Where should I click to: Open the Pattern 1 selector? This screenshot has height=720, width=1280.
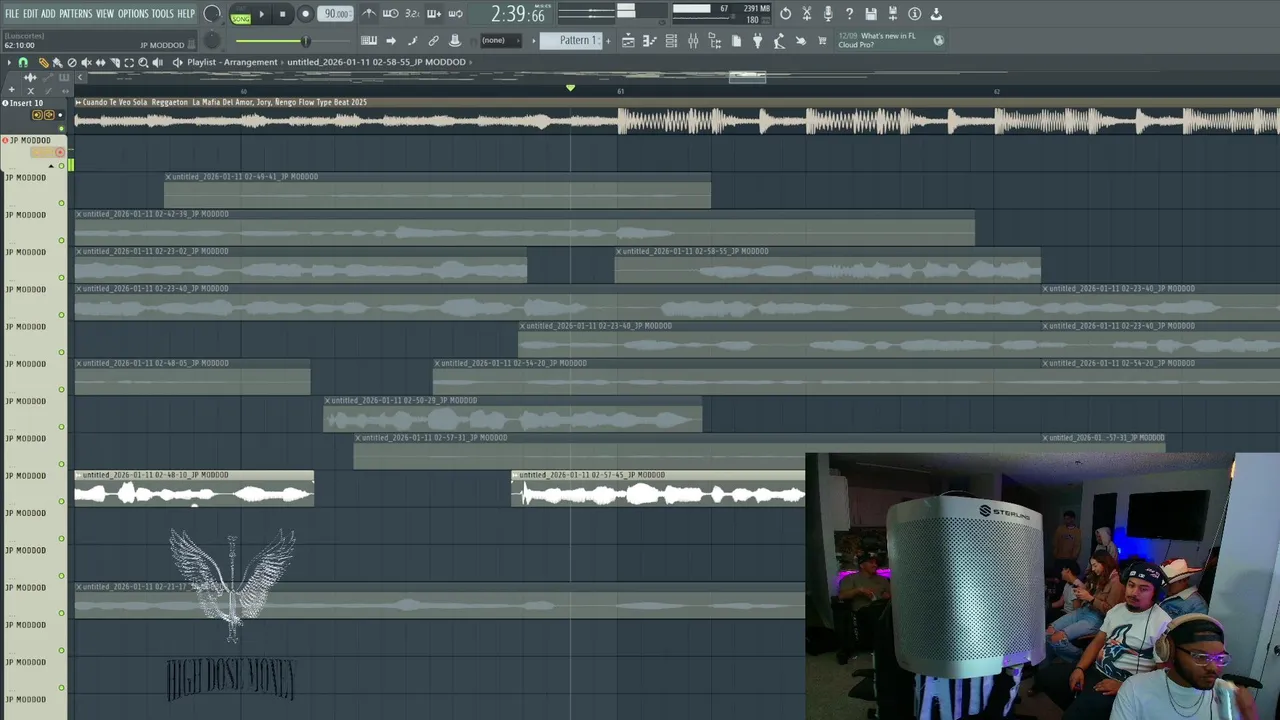pyautogui.click(x=571, y=41)
